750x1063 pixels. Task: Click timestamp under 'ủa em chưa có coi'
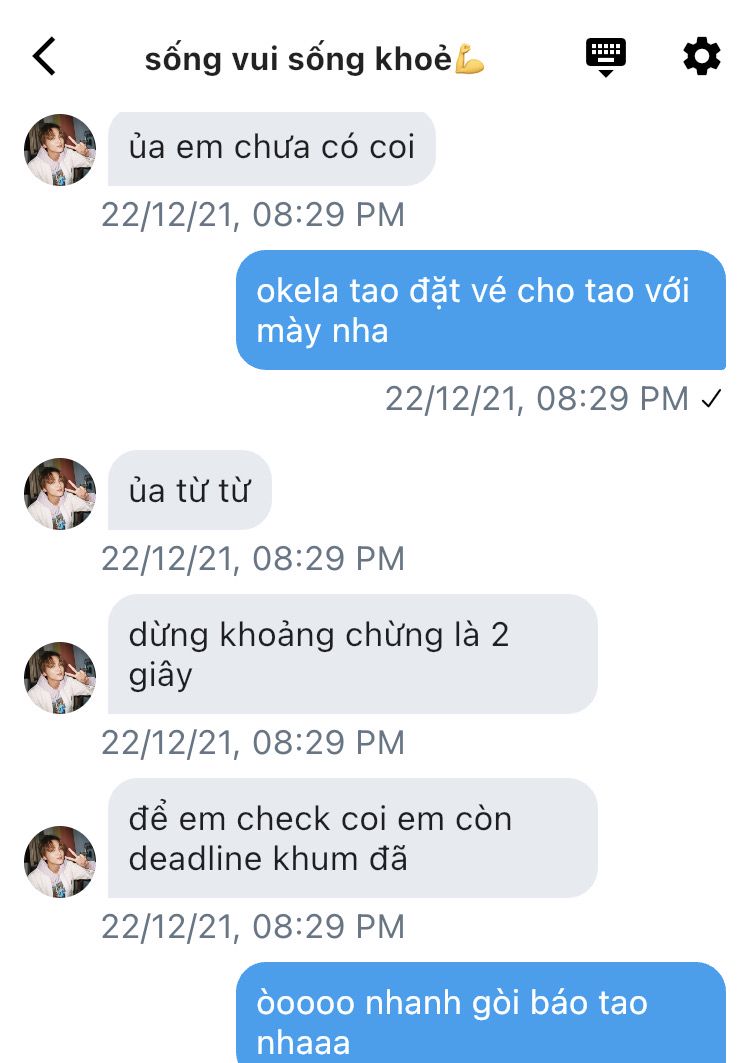point(253,215)
